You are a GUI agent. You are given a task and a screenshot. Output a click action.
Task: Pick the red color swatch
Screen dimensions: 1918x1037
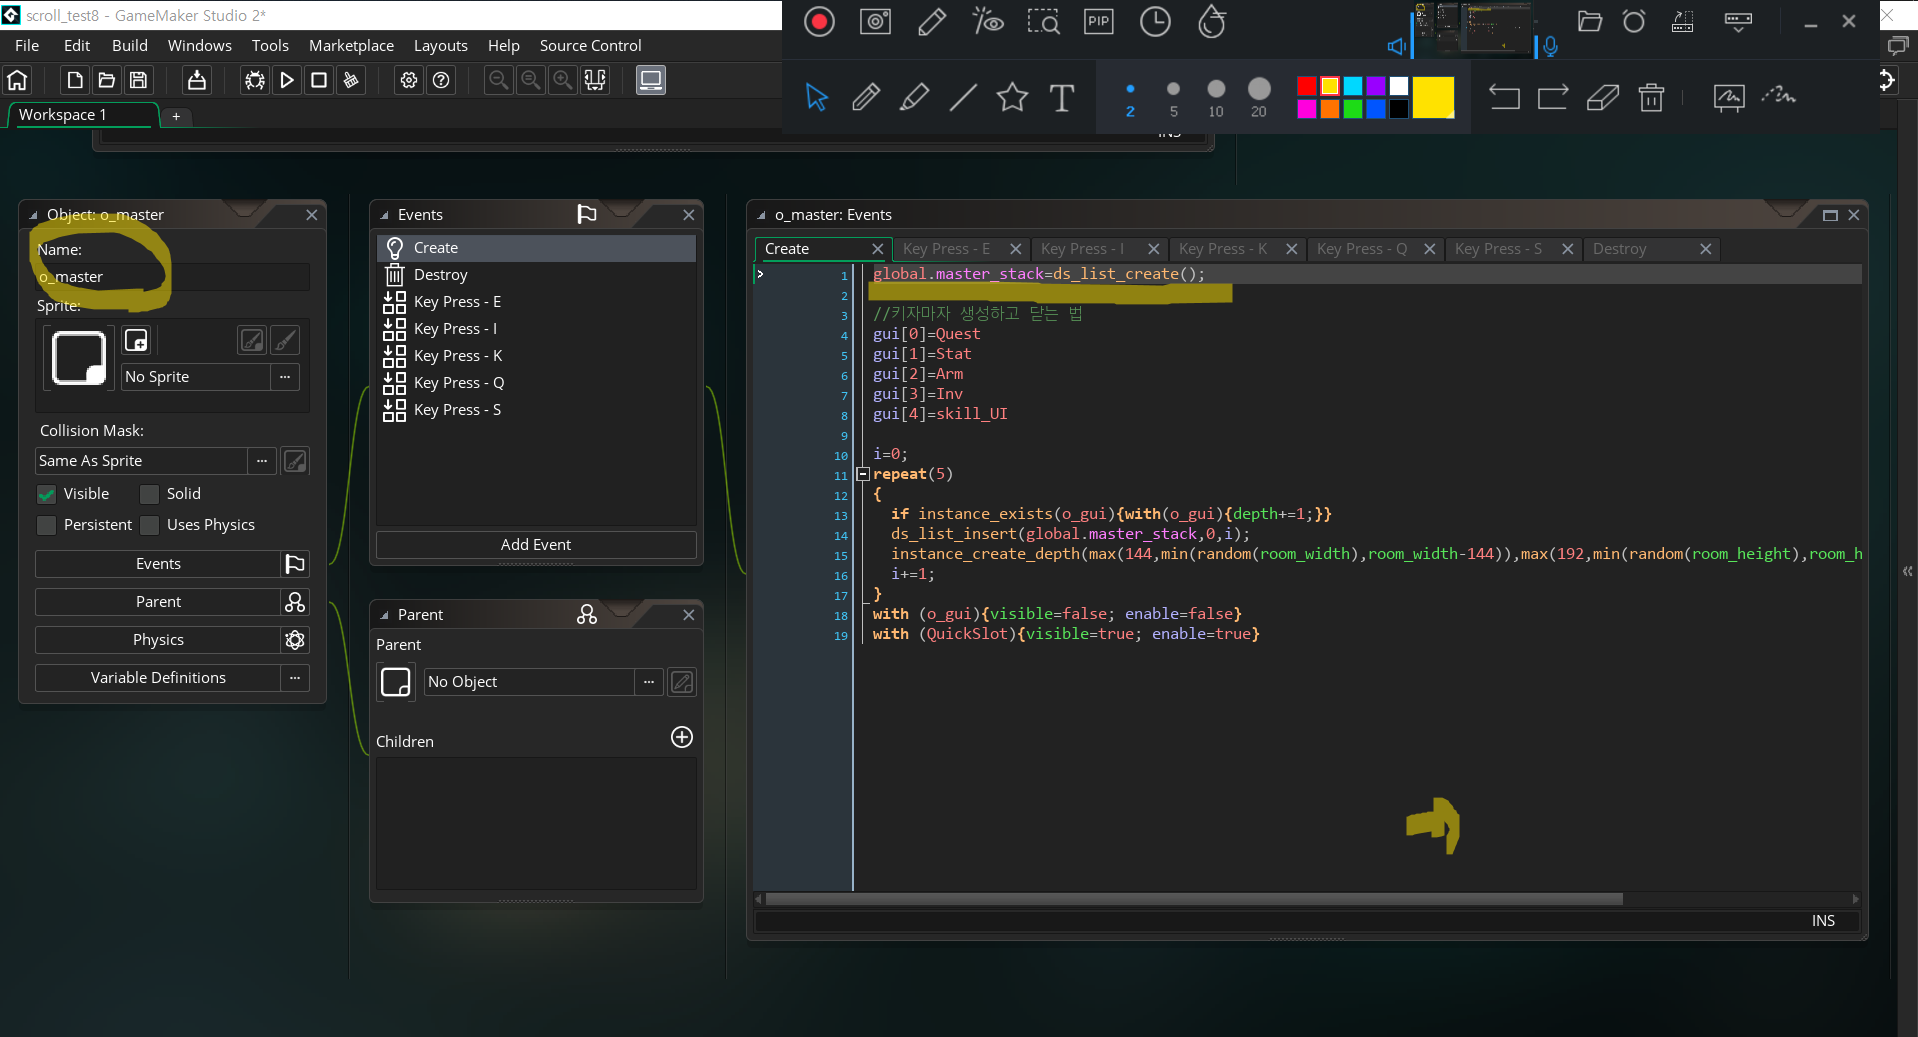pos(1306,86)
